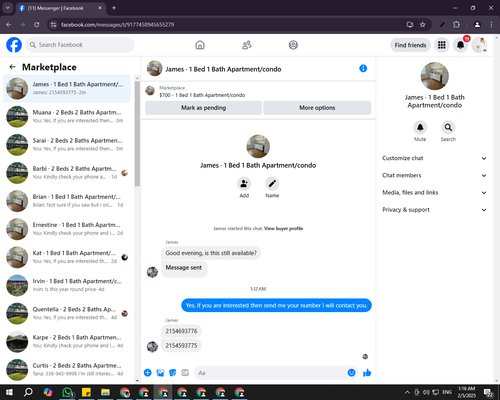
Task: Click the browser back arrow
Action: 9,25
